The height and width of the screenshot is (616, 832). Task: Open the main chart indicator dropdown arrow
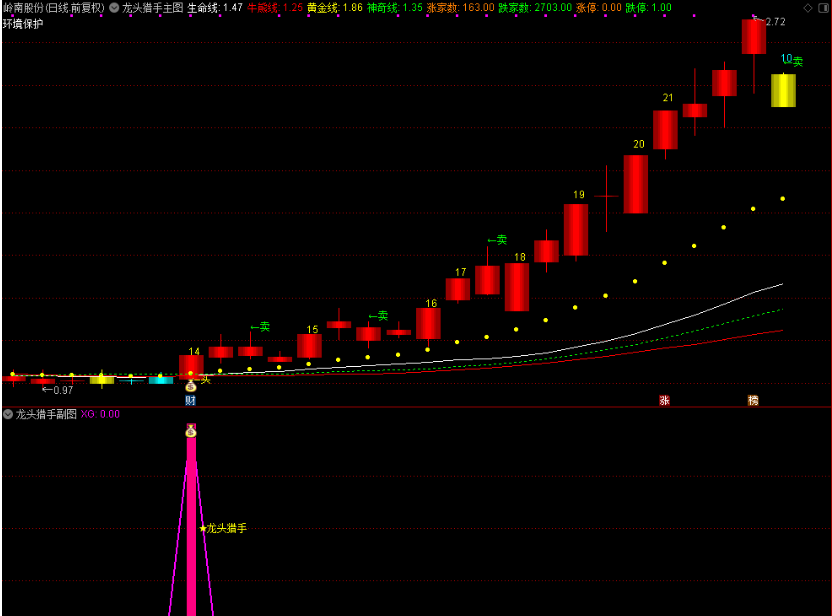point(113,8)
